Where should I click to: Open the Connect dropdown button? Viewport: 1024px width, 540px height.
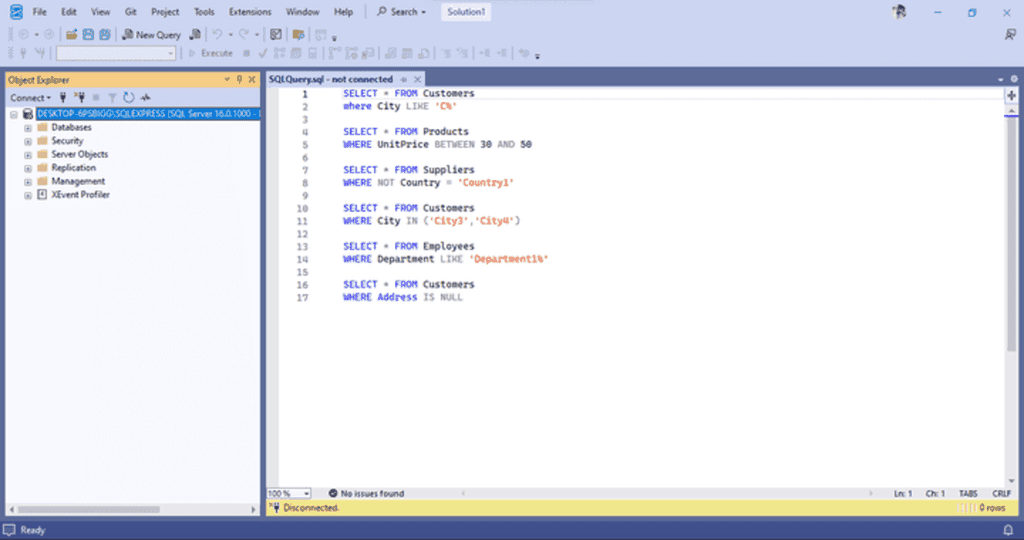click(30, 98)
